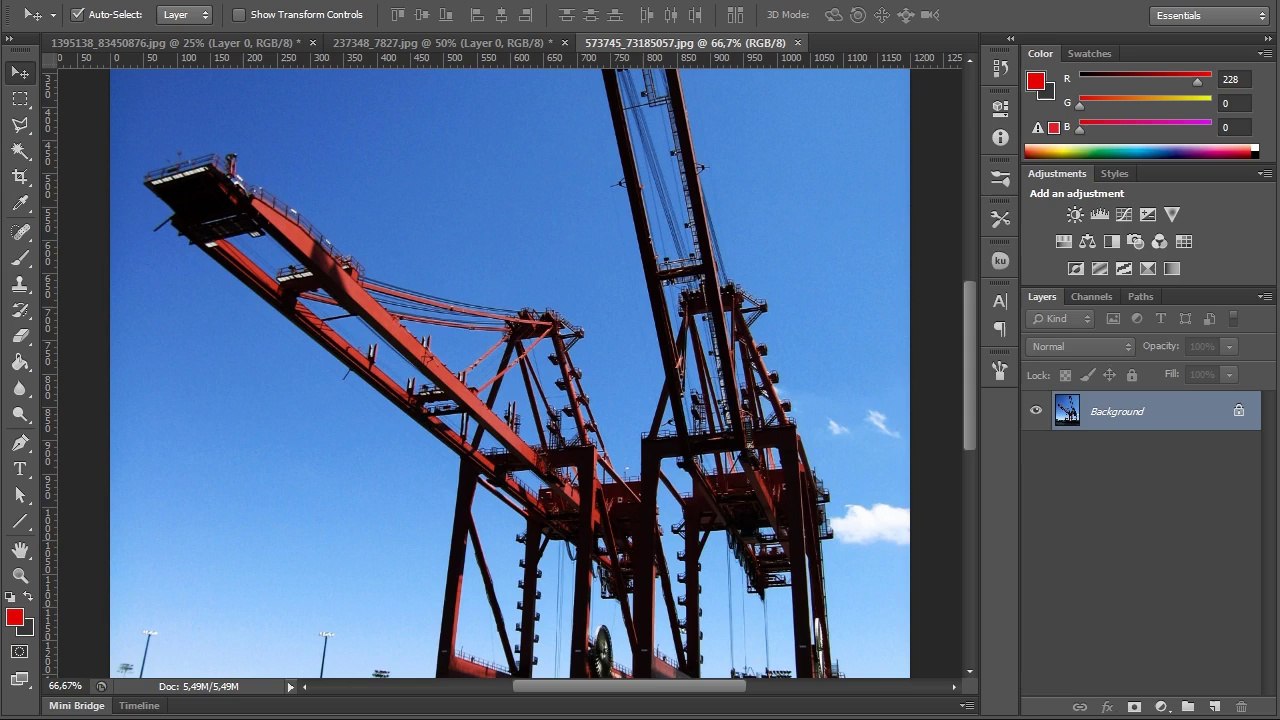This screenshot has height=720, width=1280.
Task: Open the Info panel icon
Action: click(x=1000, y=137)
